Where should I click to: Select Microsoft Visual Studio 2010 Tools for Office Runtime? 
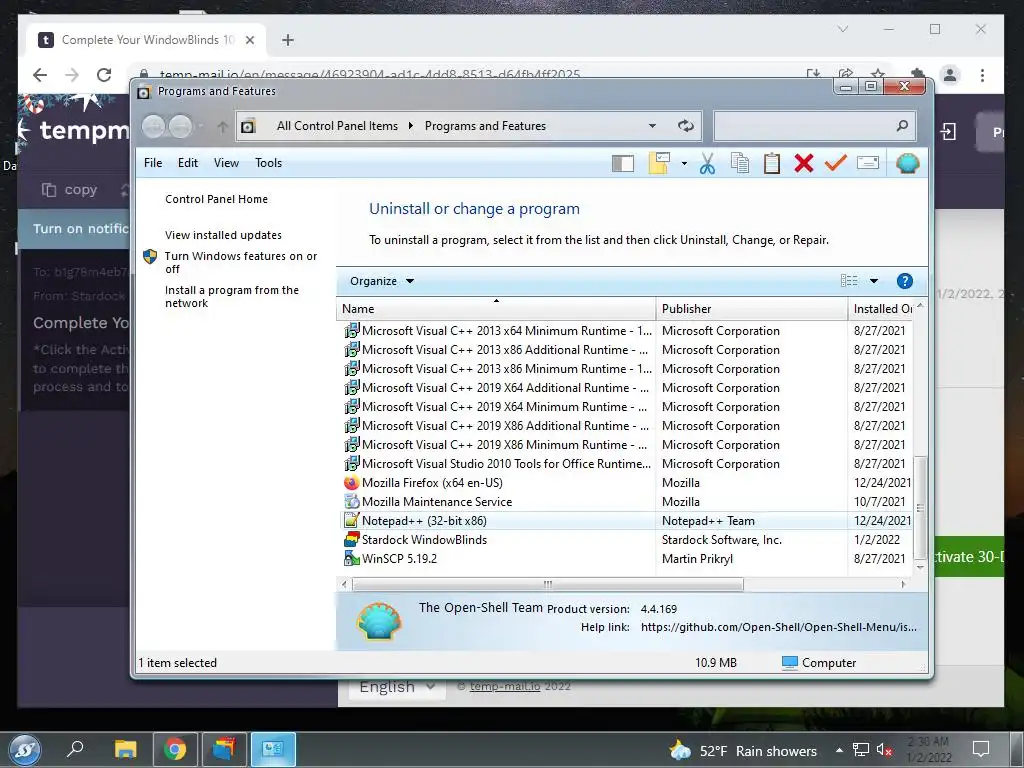pos(626,464)
